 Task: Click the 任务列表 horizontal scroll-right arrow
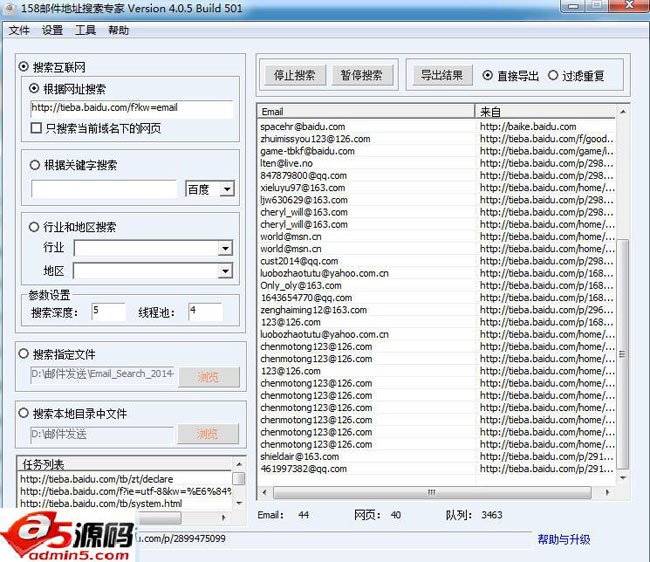click(x=224, y=517)
